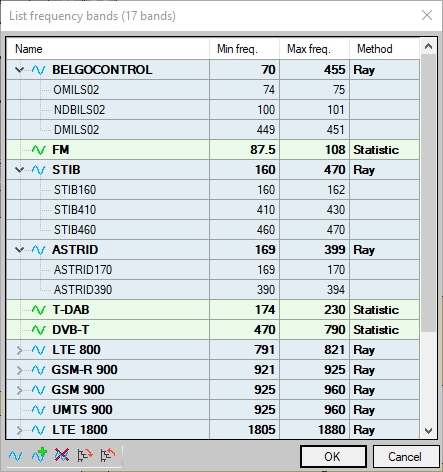Viewport: 443px width, 472px height.
Task: Click the blue wave icon beside GSM-R 900
Action: coord(39,370)
